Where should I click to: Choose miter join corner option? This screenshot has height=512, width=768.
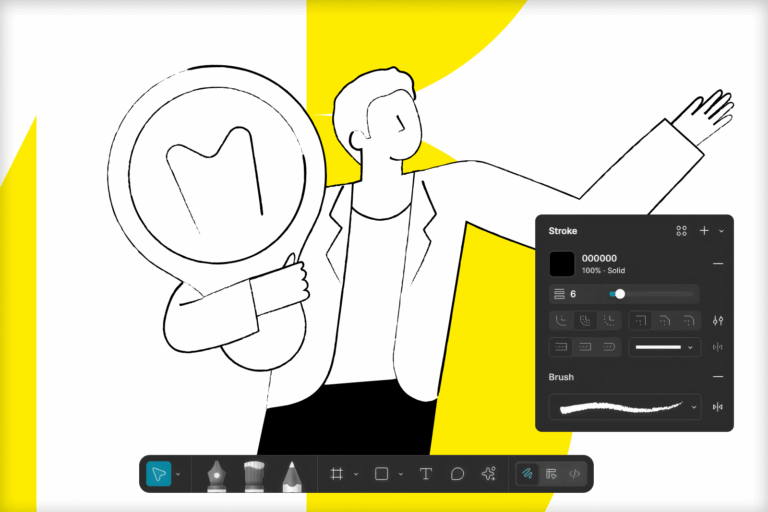click(x=641, y=321)
